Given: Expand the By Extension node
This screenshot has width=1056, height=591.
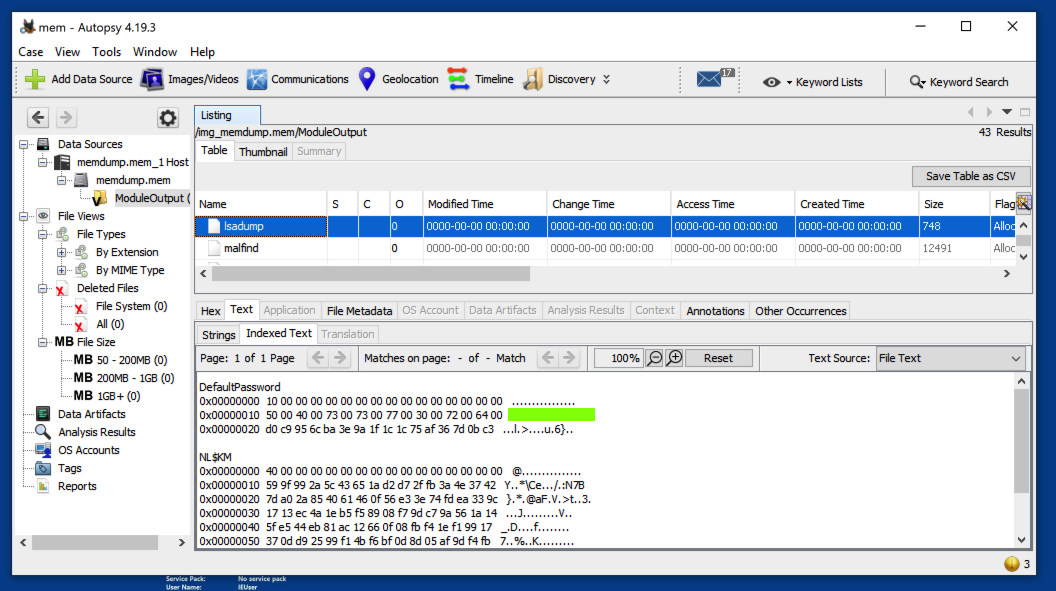Looking at the screenshot, I should coord(61,252).
